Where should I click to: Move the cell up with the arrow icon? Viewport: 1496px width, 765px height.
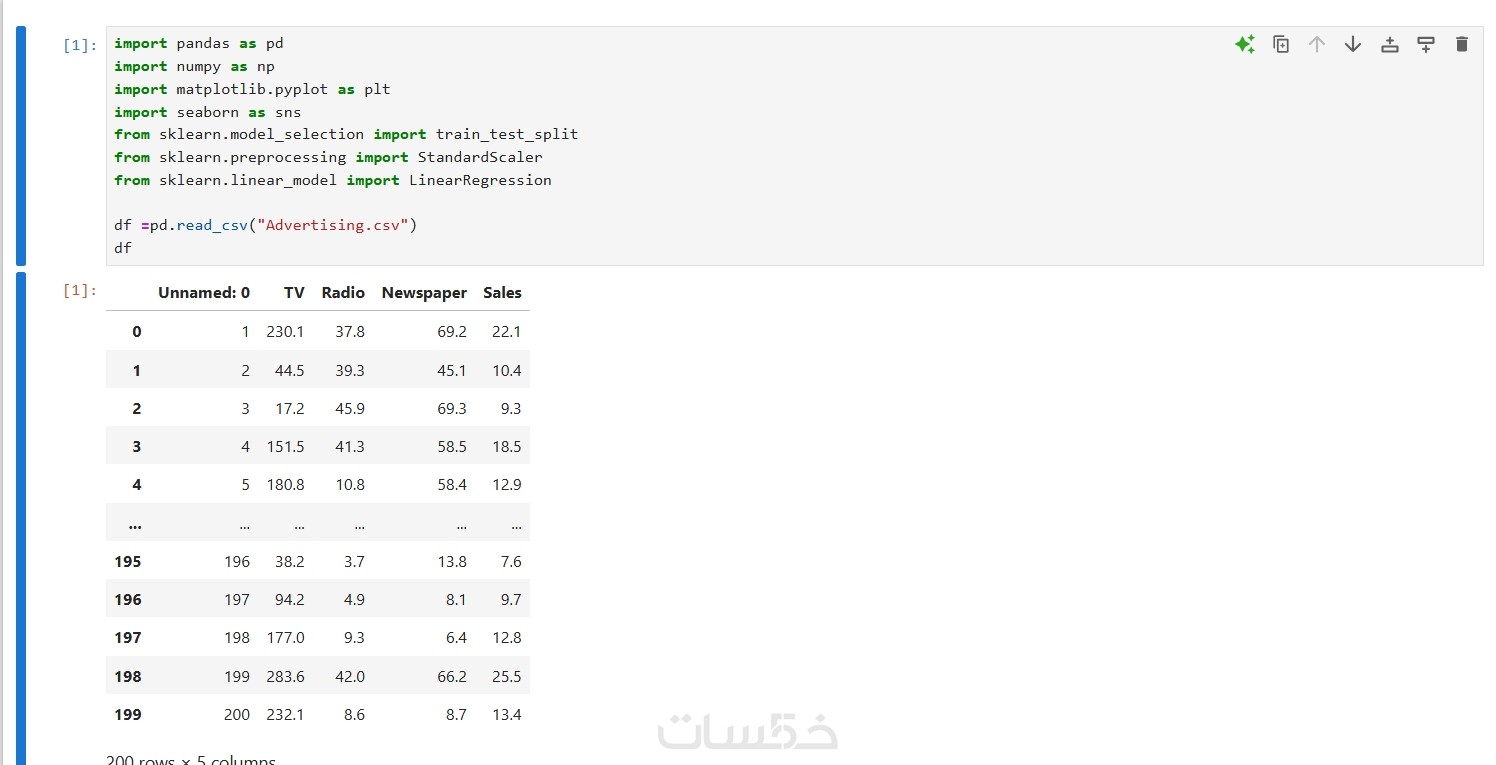point(1317,44)
